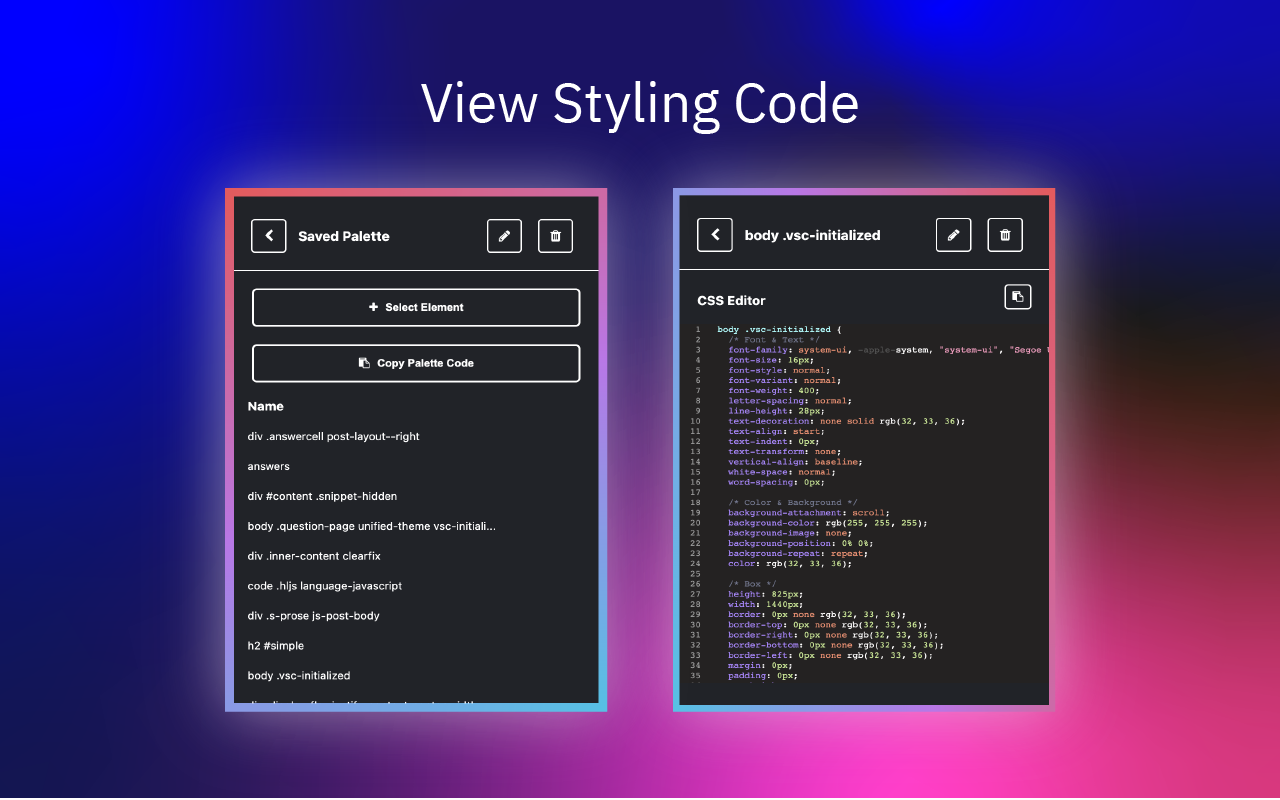Copy CSS with the CSS Editor clipboard icon
Image resolution: width=1280 pixels, height=800 pixels.
point(1017,297)
